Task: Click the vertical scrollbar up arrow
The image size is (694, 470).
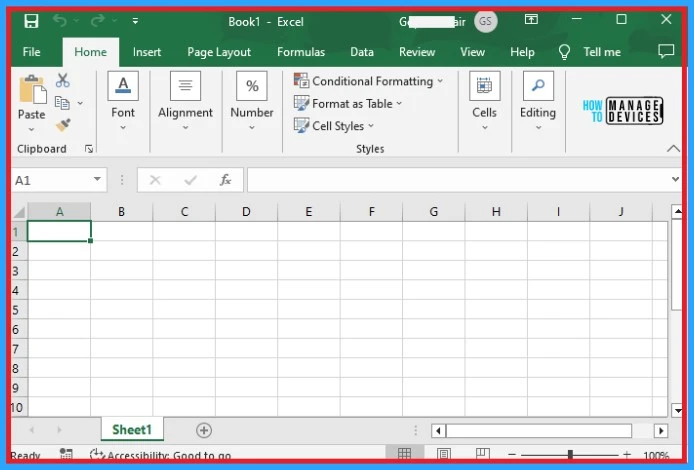Action: pos(677,212)
